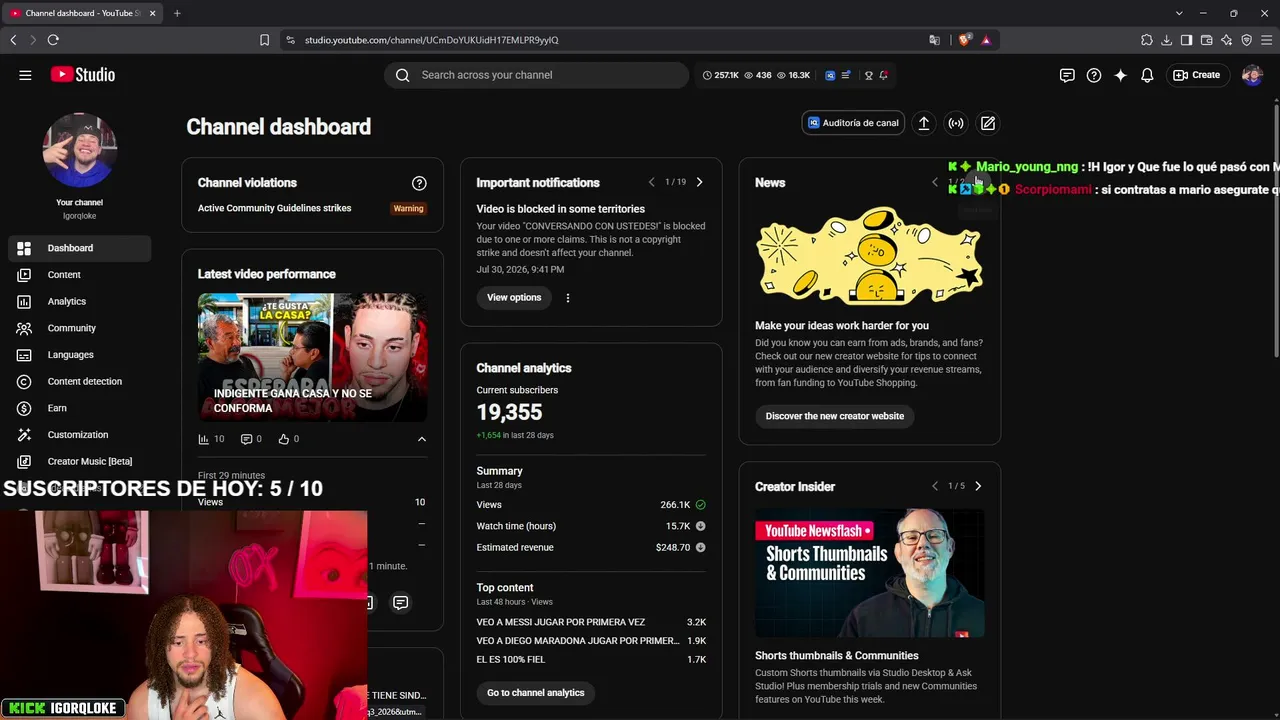Open Customization in the sidebar
1280x720 pixels.
click(80, 435)
